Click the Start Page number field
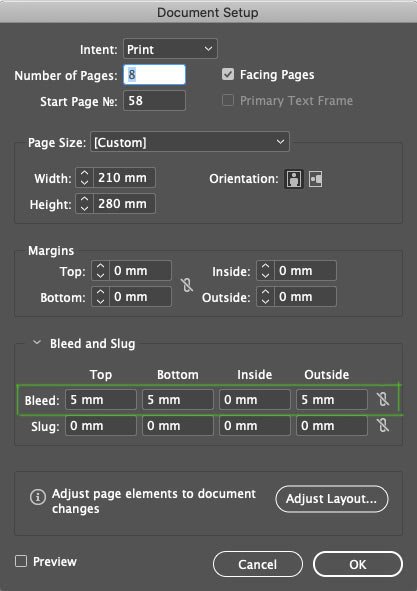The width and height of the screenshot is (417, 591). click(x=155, y=101)
